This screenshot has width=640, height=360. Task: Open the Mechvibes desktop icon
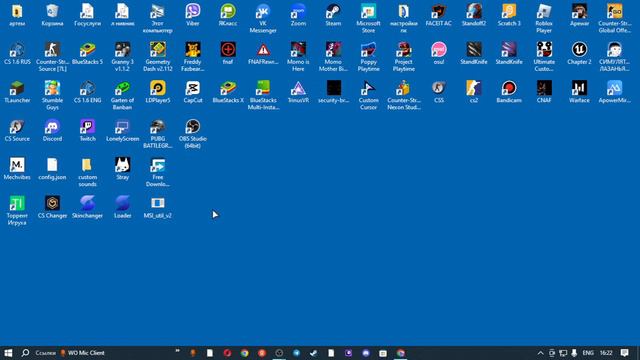(x=17, y=168)
